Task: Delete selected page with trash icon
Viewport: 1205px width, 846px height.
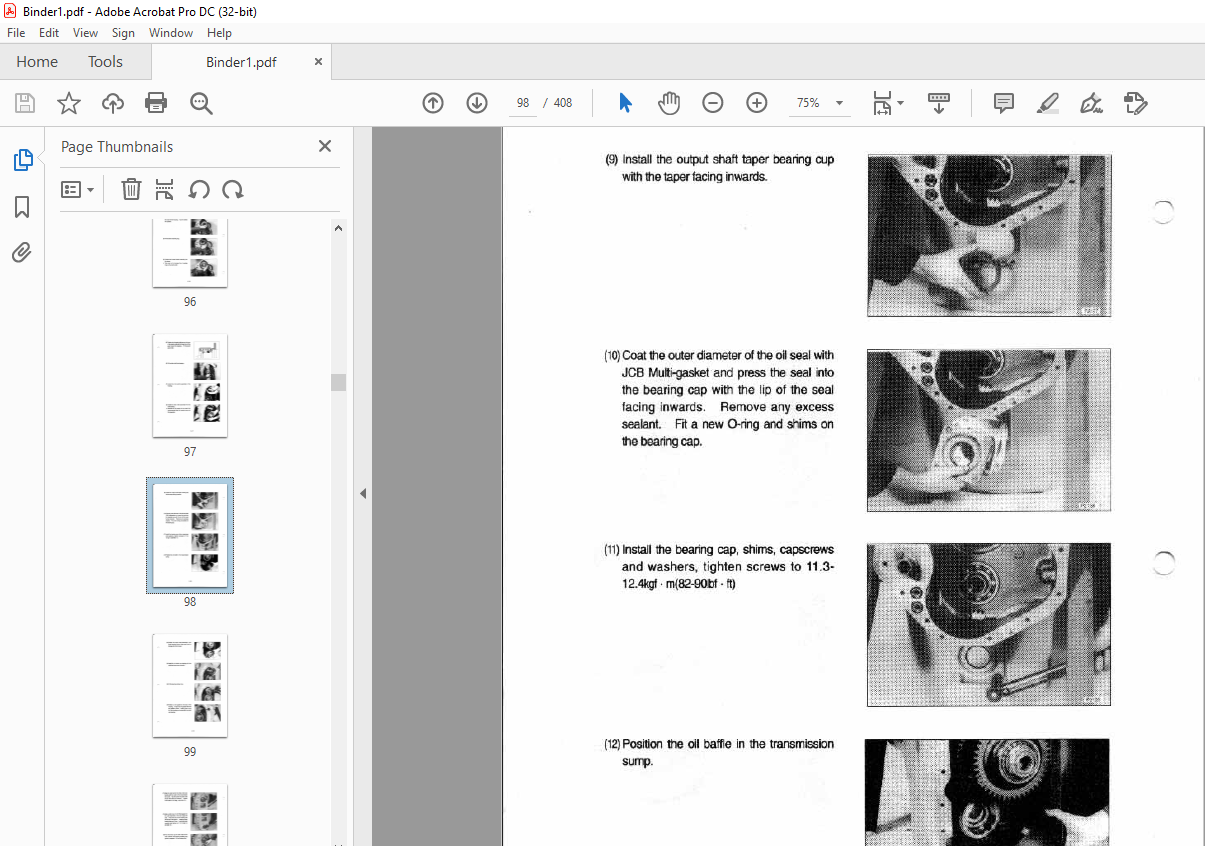Action: click(131, 189)
